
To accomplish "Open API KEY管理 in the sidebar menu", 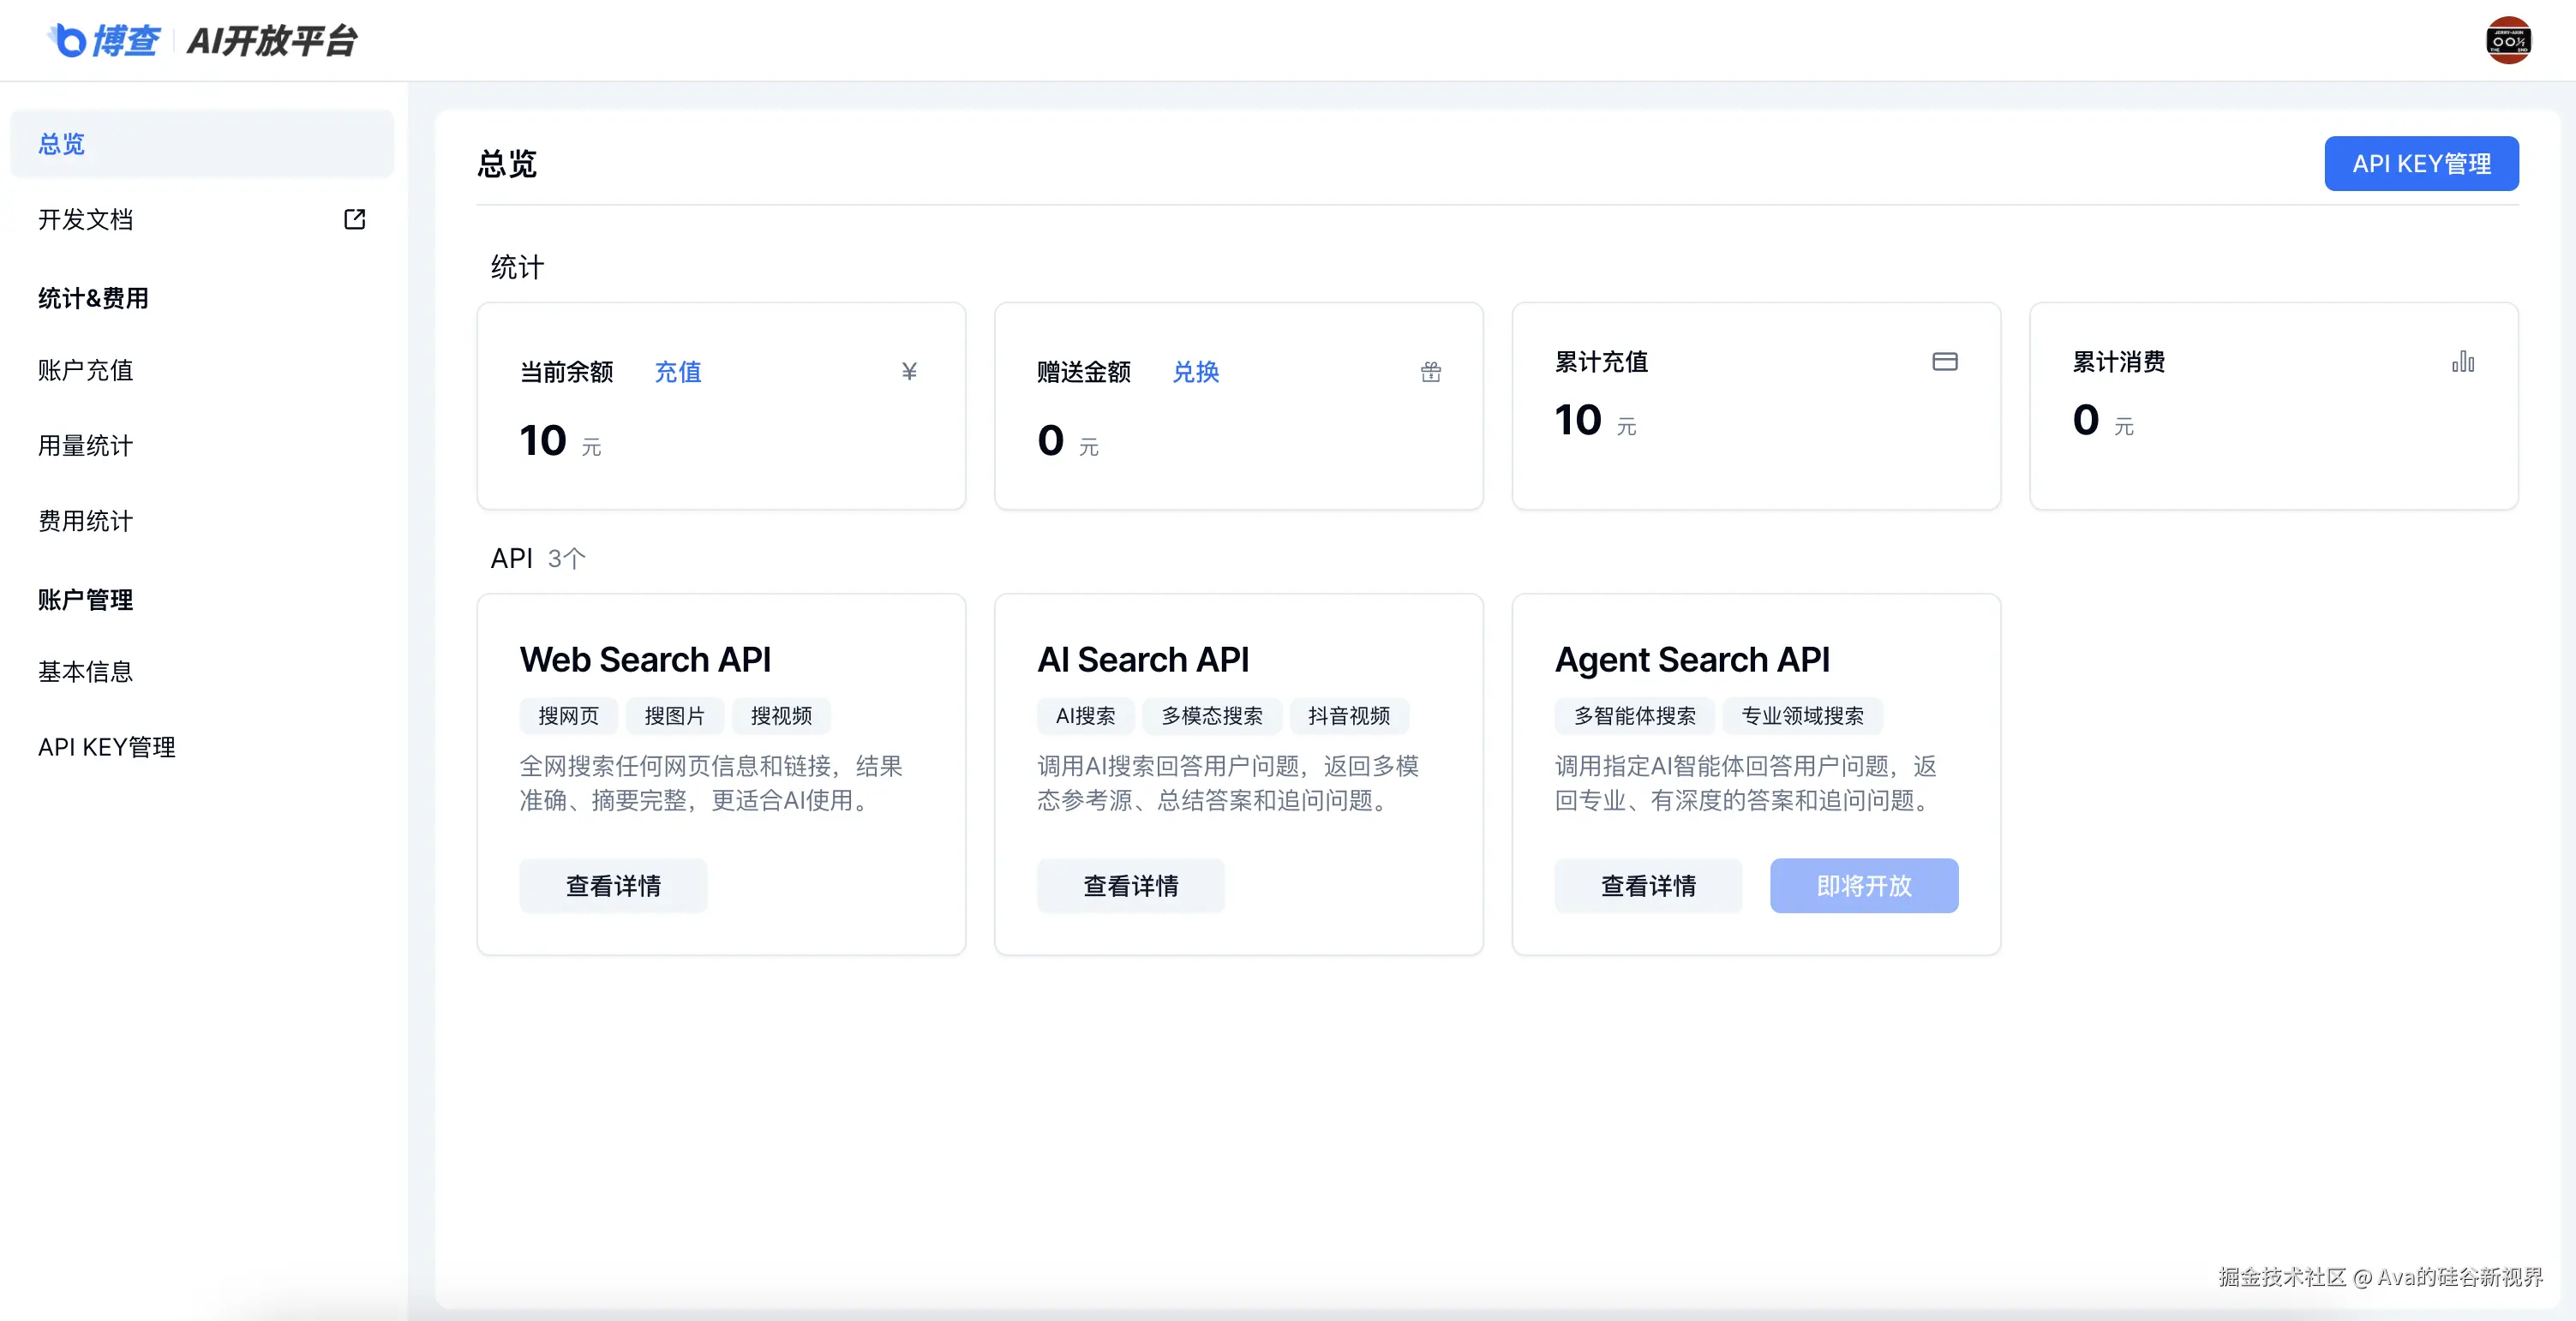I will [x=107, y=747].
